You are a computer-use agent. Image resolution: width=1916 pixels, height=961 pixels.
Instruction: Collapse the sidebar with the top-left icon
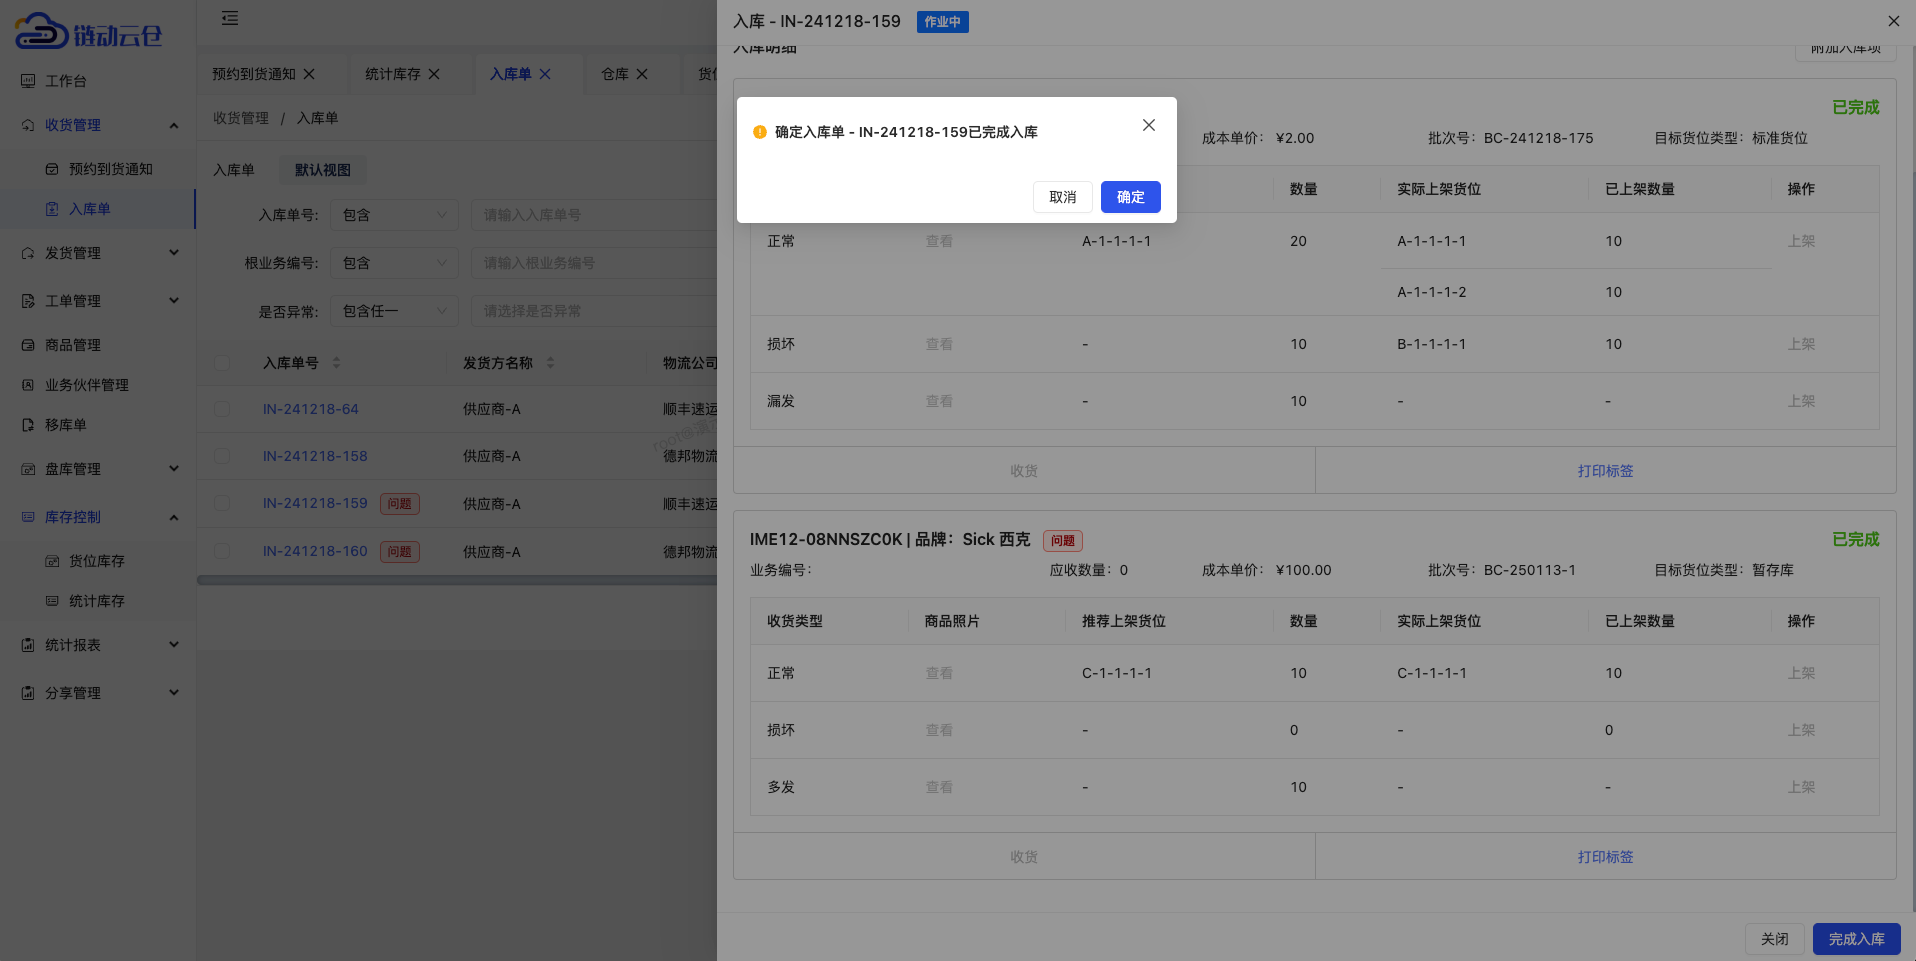coord(230,19)
